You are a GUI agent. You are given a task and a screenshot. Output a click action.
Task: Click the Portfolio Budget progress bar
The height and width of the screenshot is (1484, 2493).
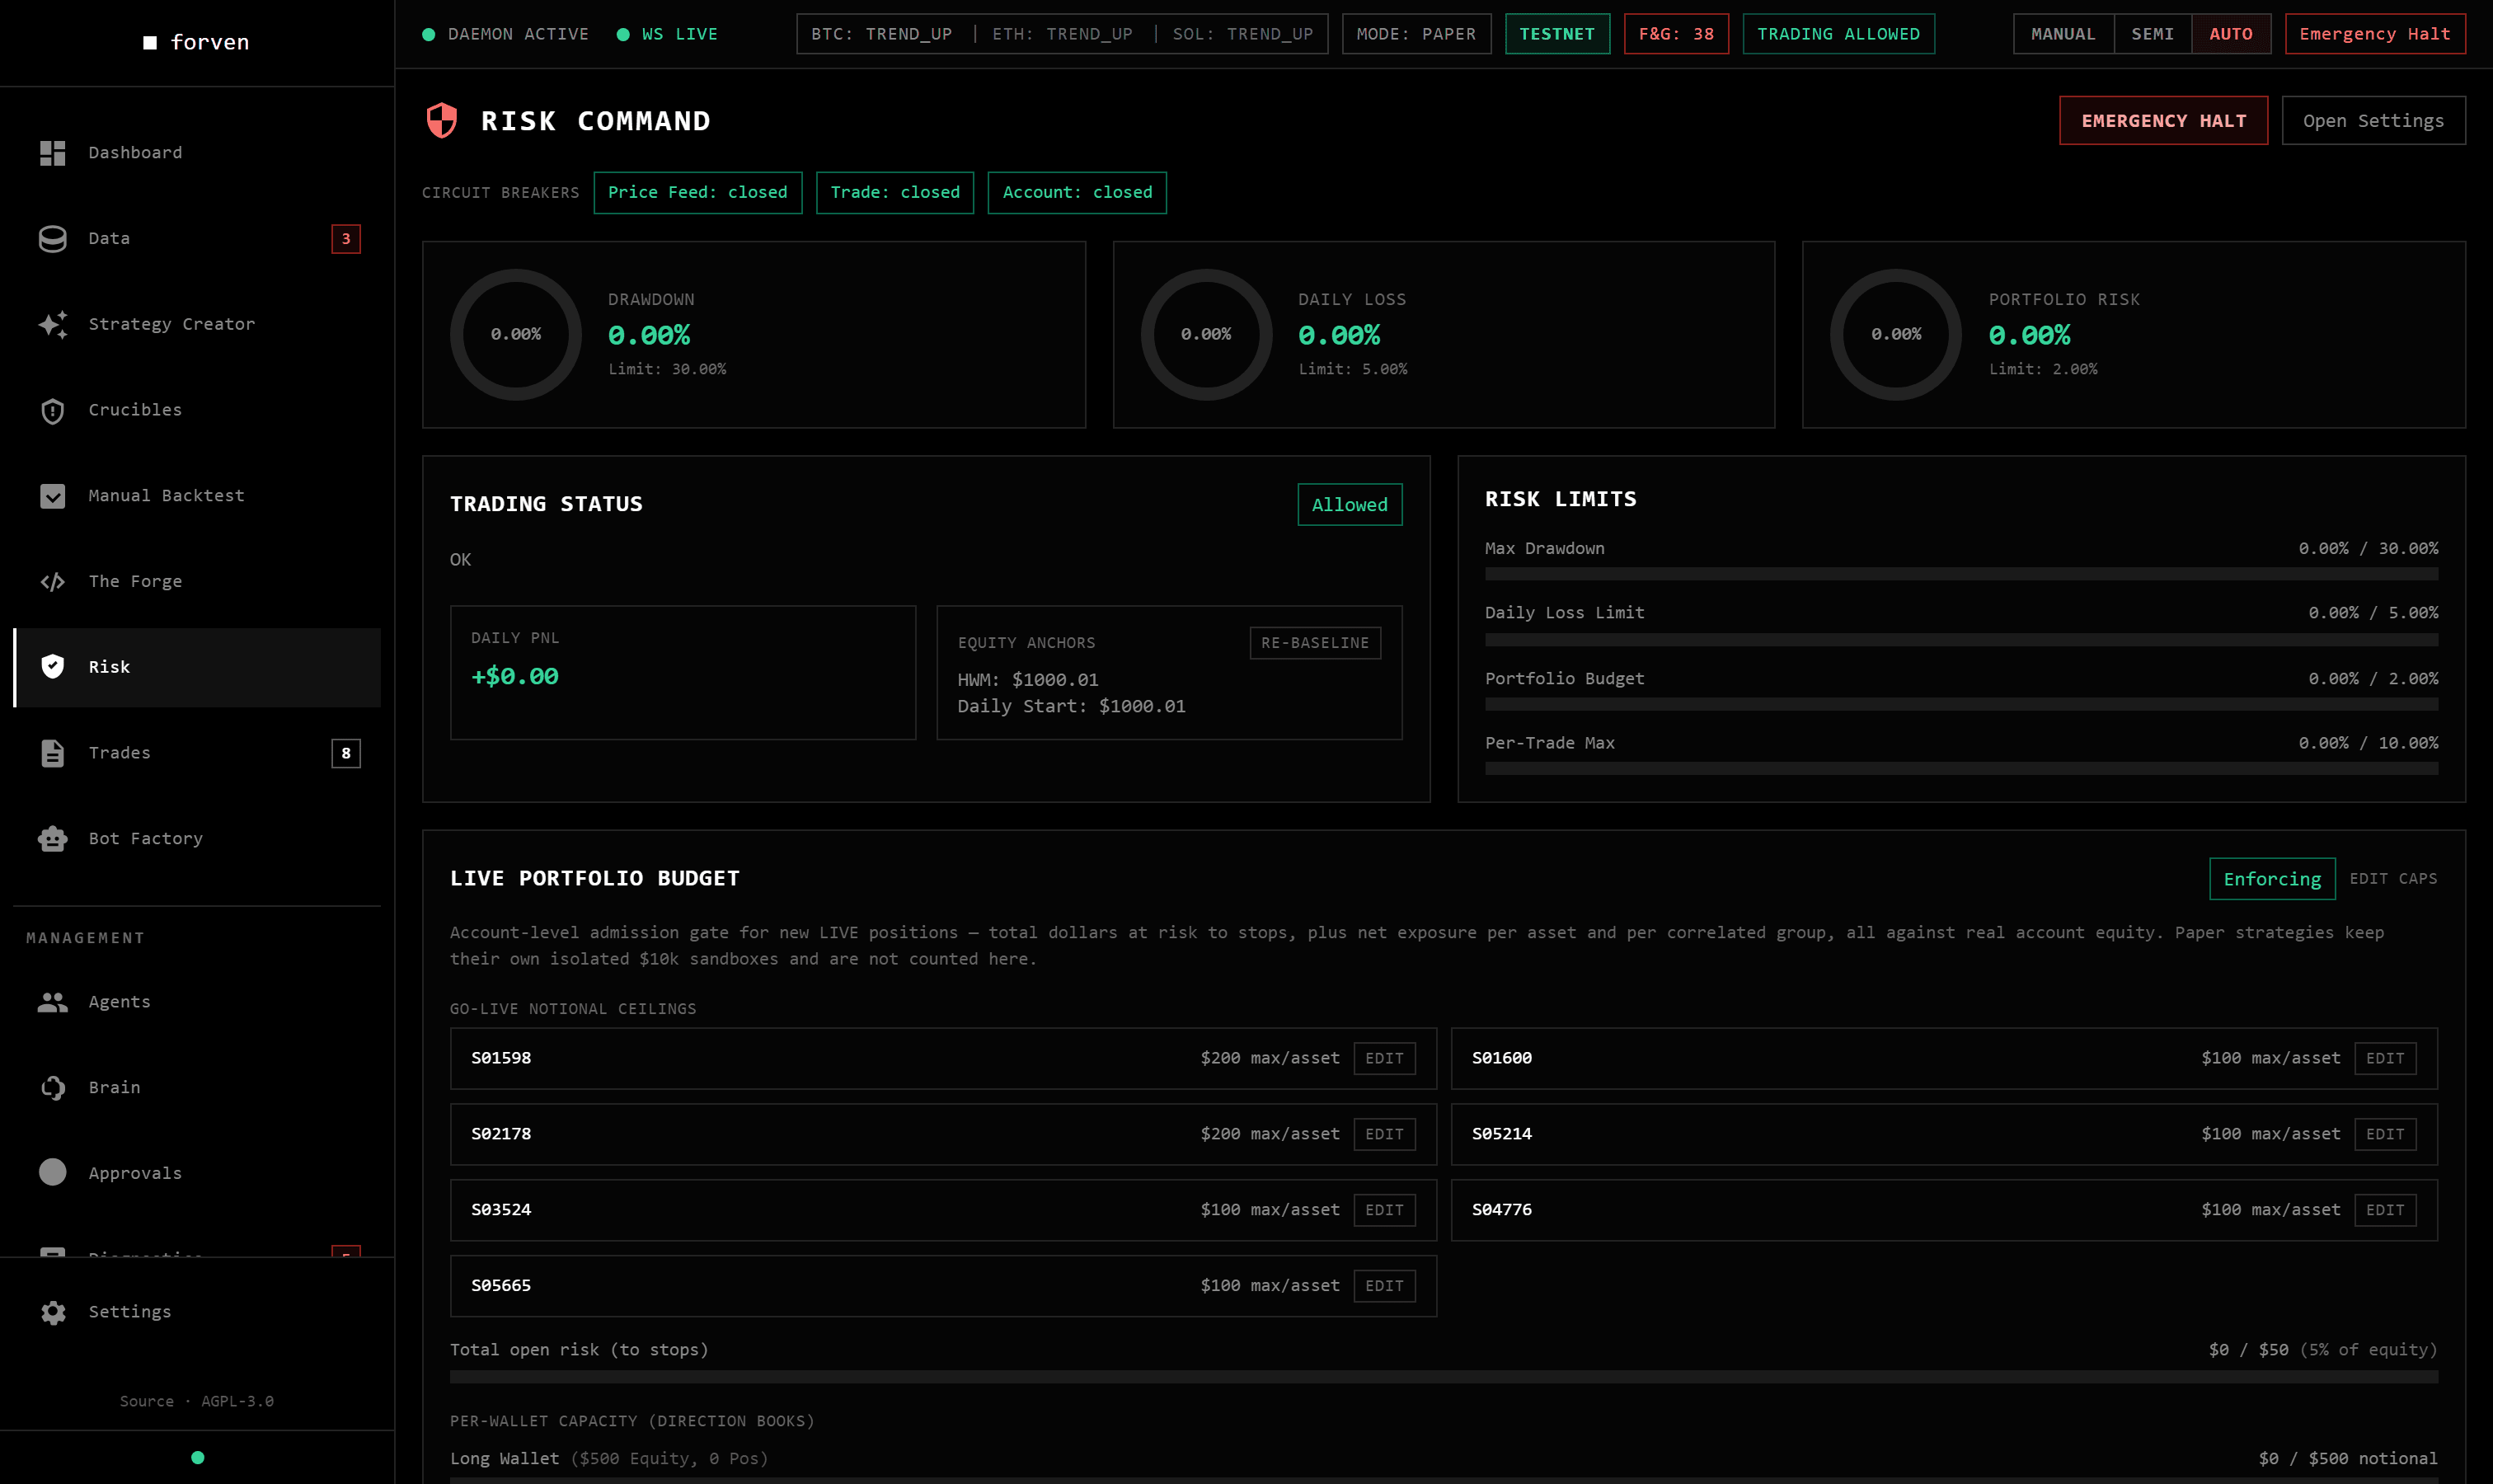[1961, 704]
